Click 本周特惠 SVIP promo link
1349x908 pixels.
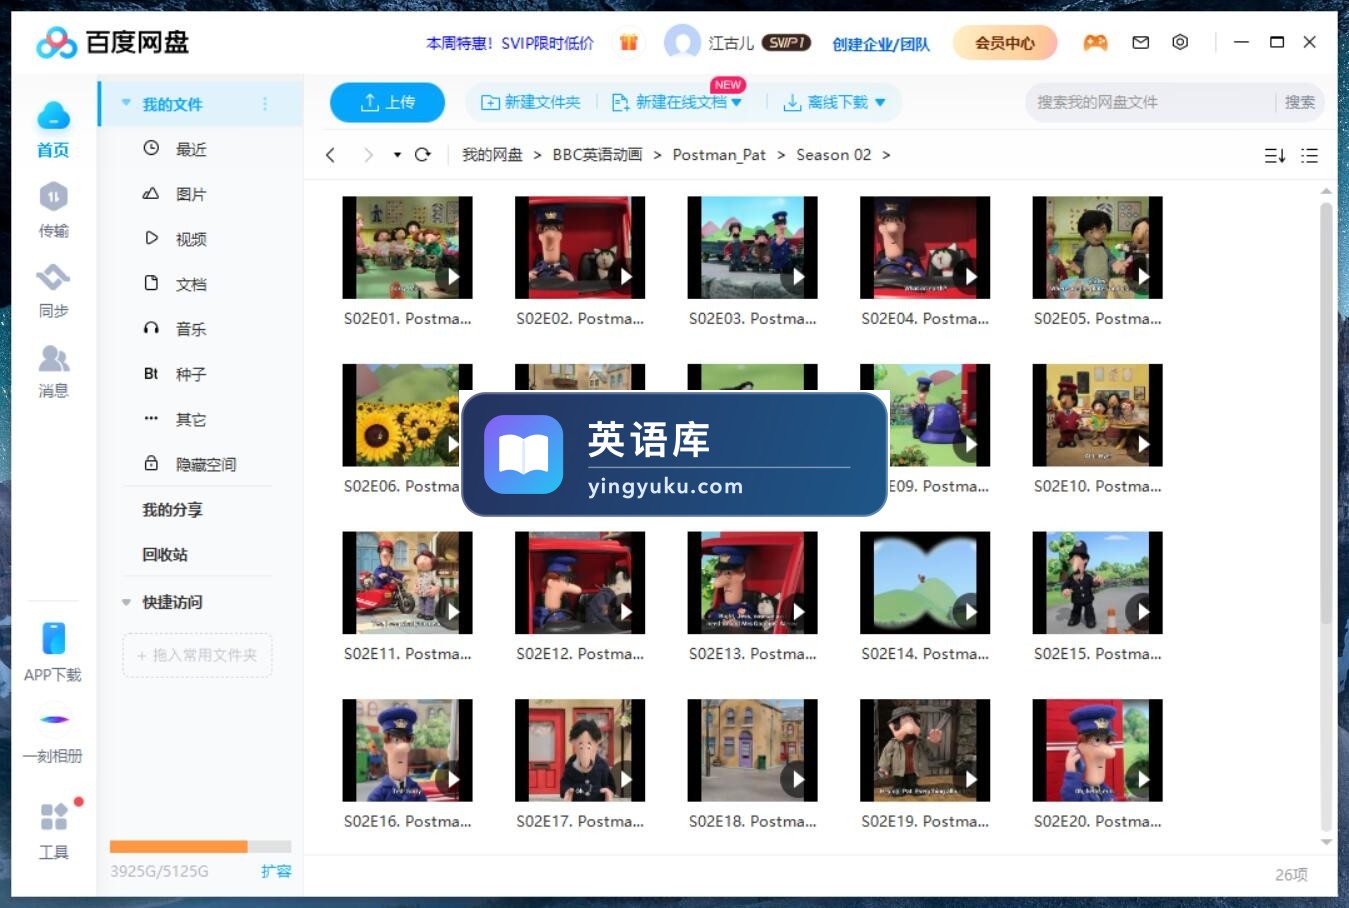[510, 43]
